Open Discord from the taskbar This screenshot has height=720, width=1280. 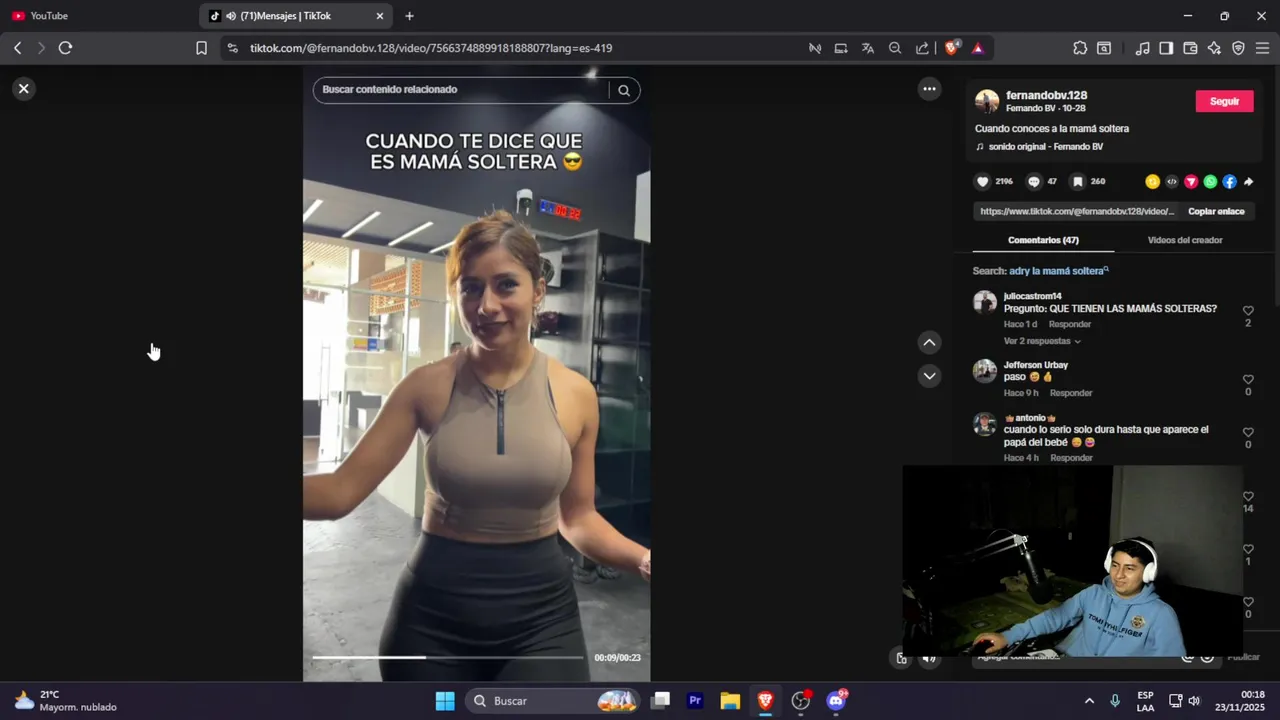(836, 701)
